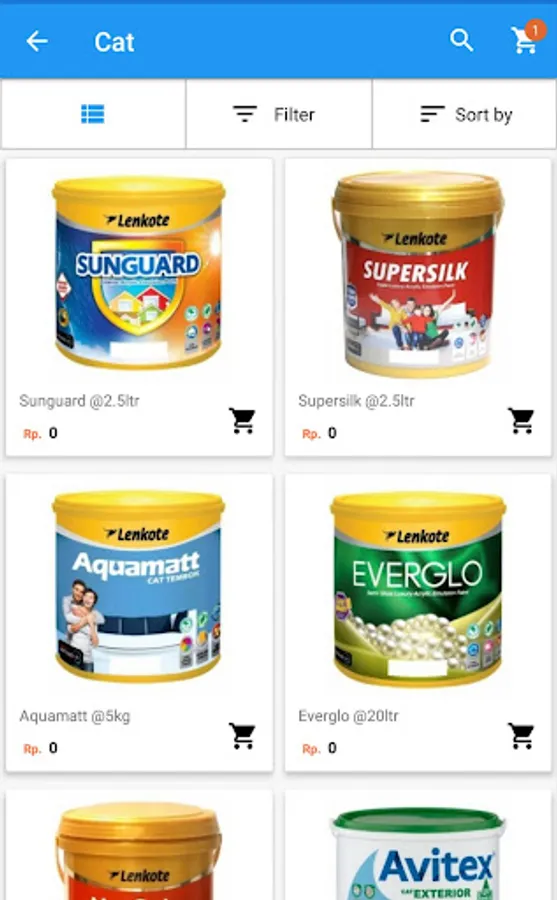557x900 pixels.
Task: Open the Sort by menu
Action: (x=465, y=114)
